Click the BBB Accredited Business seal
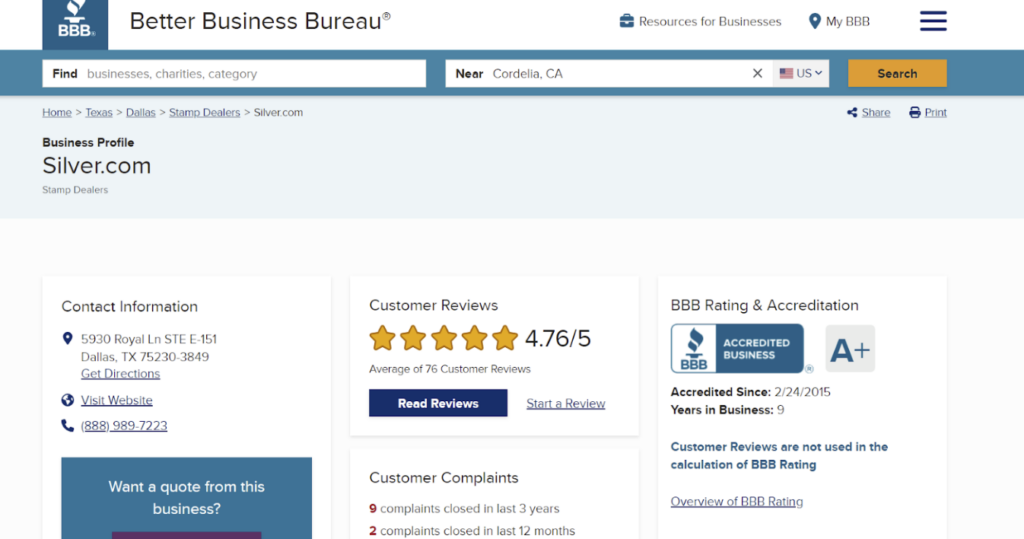This screenshot has width=1024, height=539. pyautogui.click(x=737, y=348)
